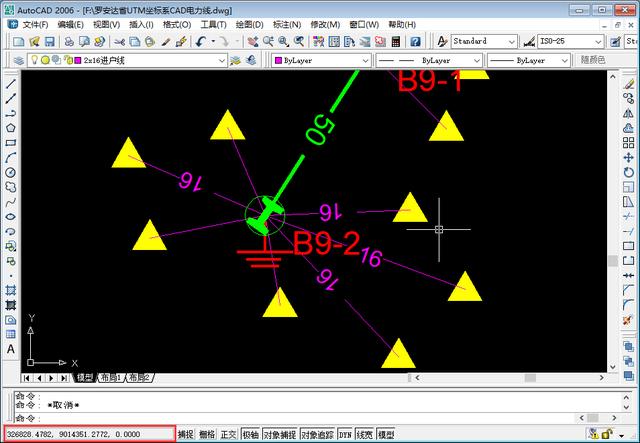The image size is (640, 443).
Task: Select the Circle drawing tool
Action: 10,172
